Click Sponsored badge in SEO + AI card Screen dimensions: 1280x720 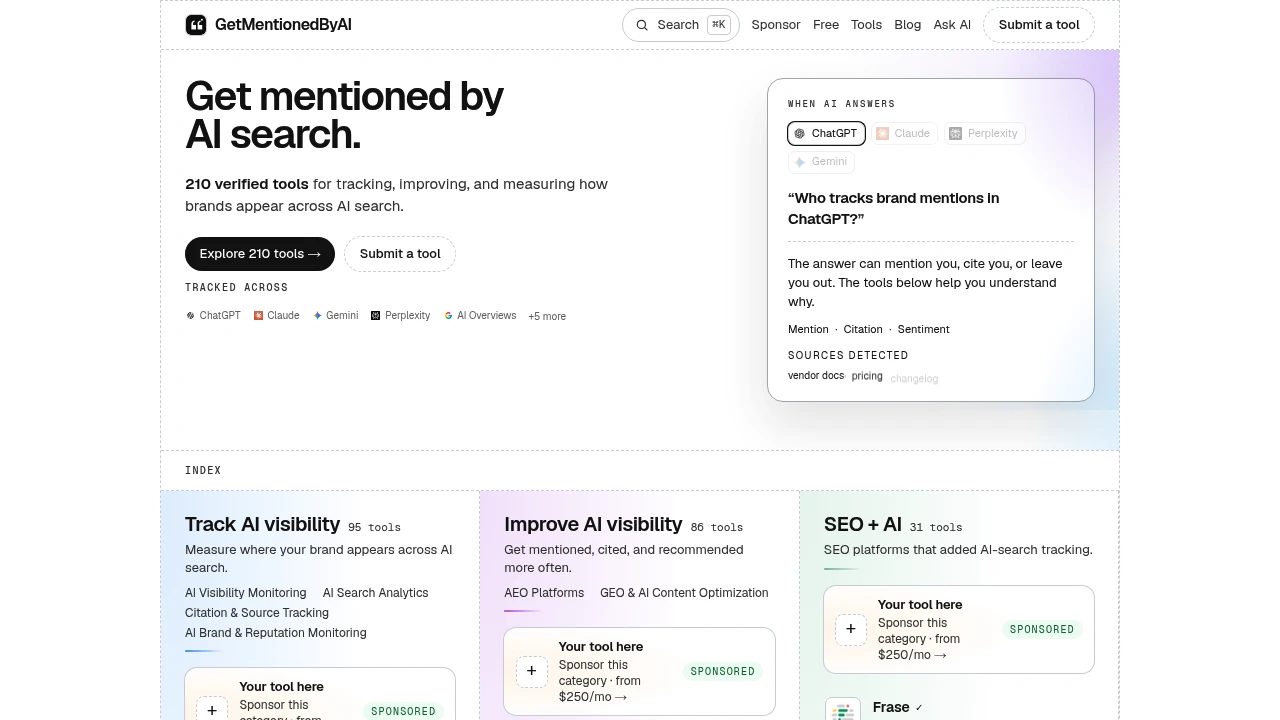click(x=1042, y=629)
